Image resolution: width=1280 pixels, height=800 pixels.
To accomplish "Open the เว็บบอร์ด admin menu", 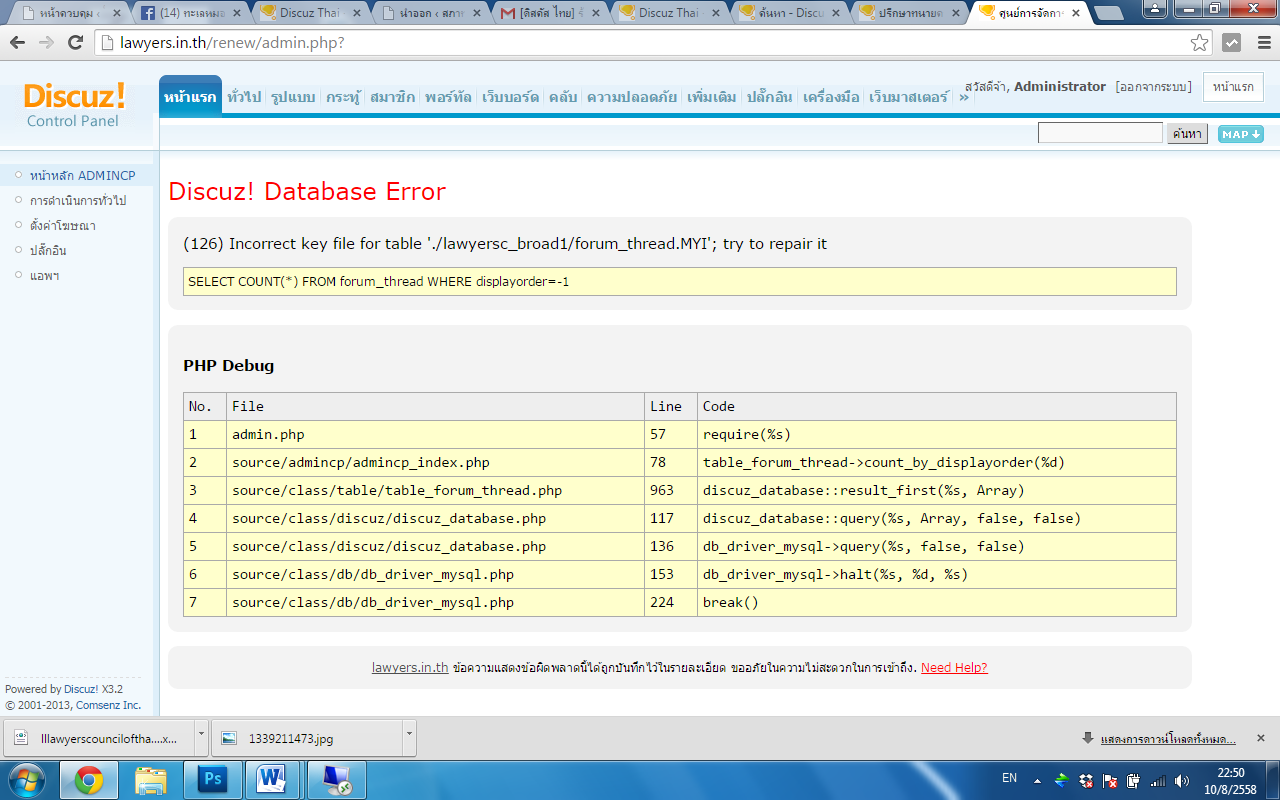I will 510,97.
